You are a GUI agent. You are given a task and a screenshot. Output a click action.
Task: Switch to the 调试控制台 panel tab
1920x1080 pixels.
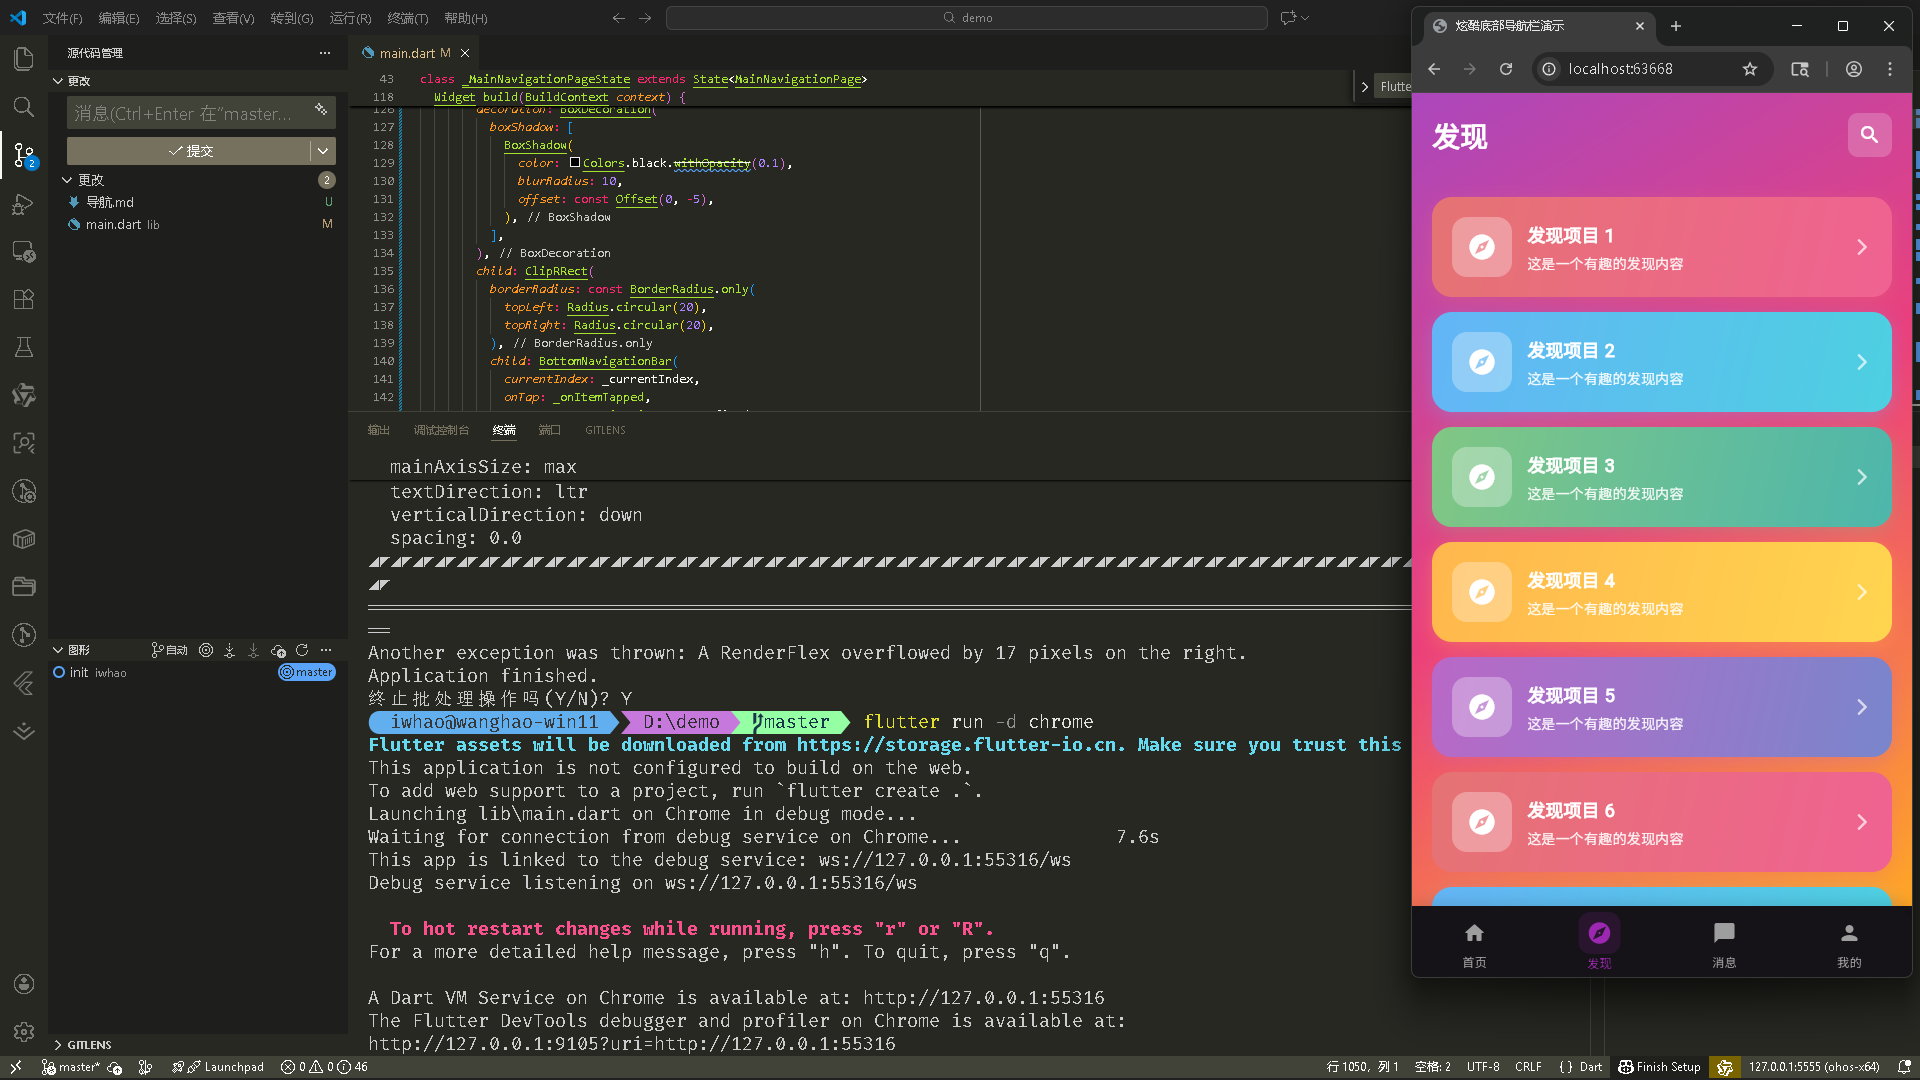(x=441, y=430)
